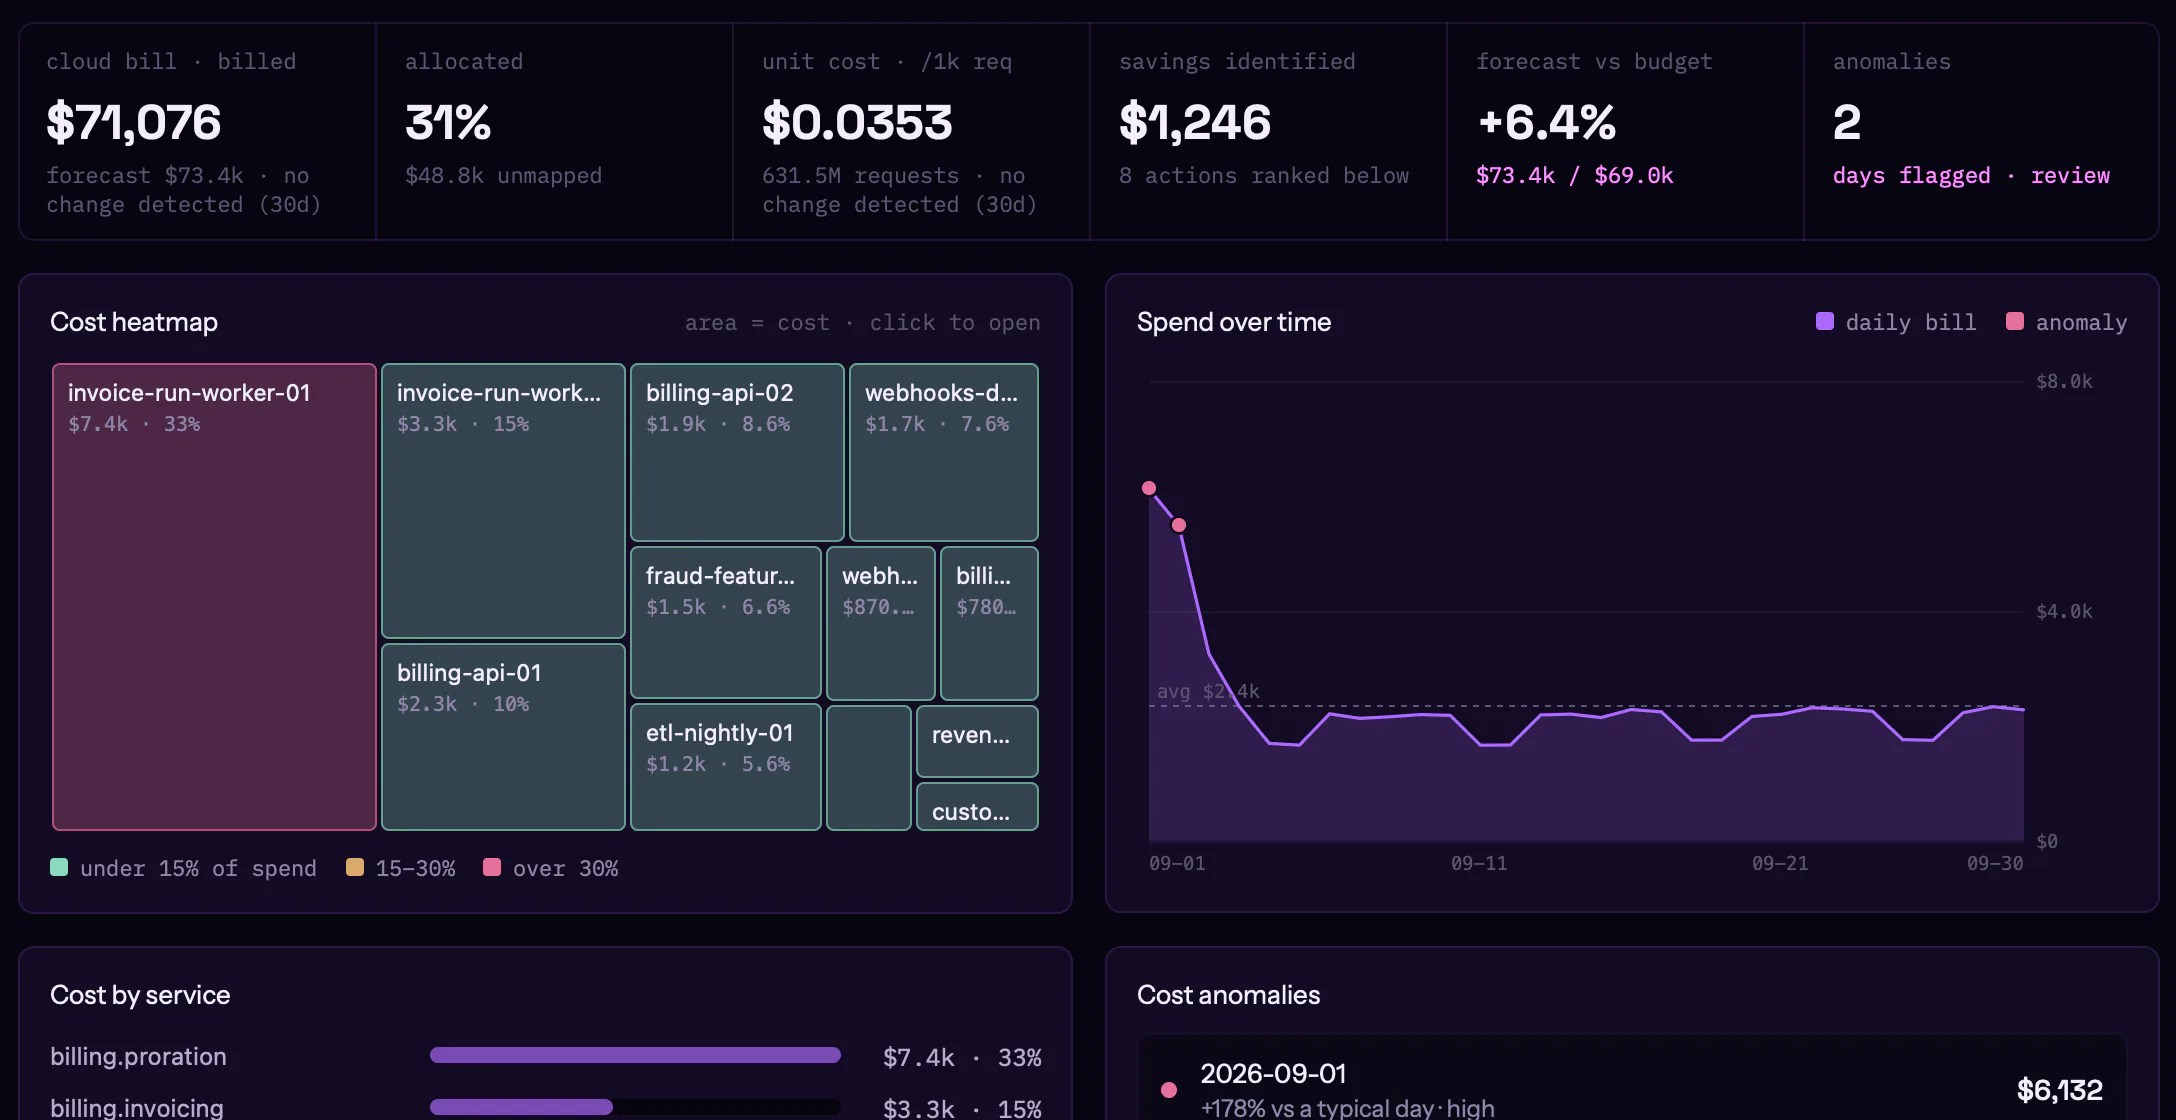Click the '$48.8k unmapped' text
Screen dimensions: 2176x1120
(503, 176)
